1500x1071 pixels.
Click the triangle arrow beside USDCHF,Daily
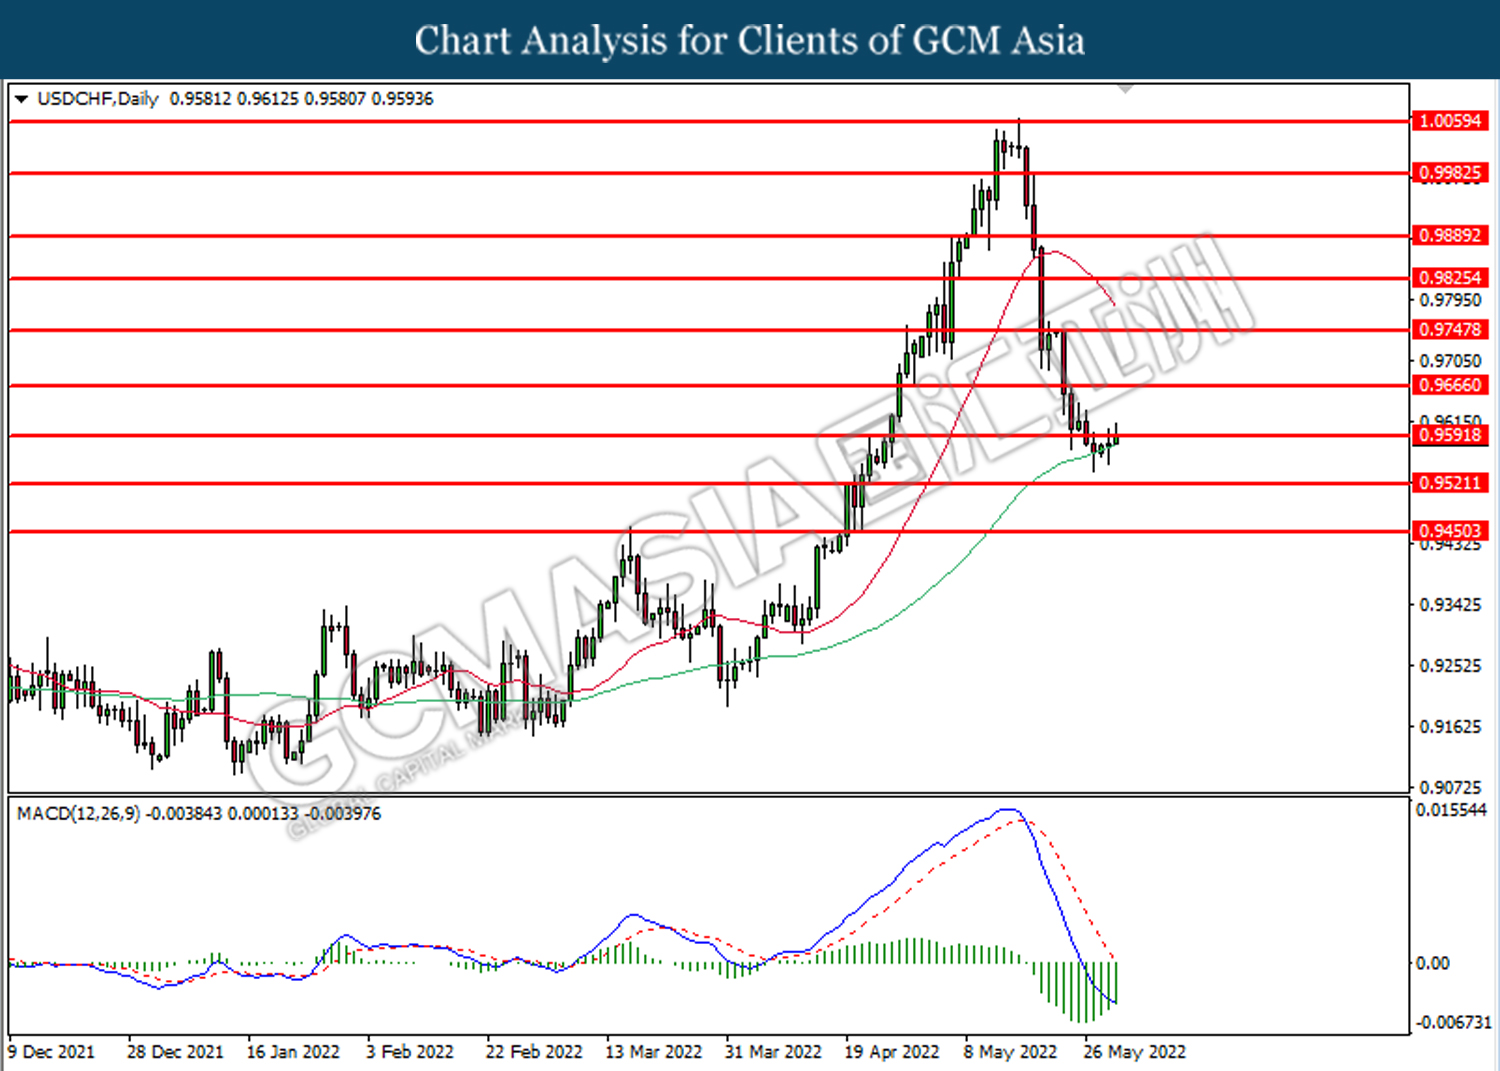21,99
